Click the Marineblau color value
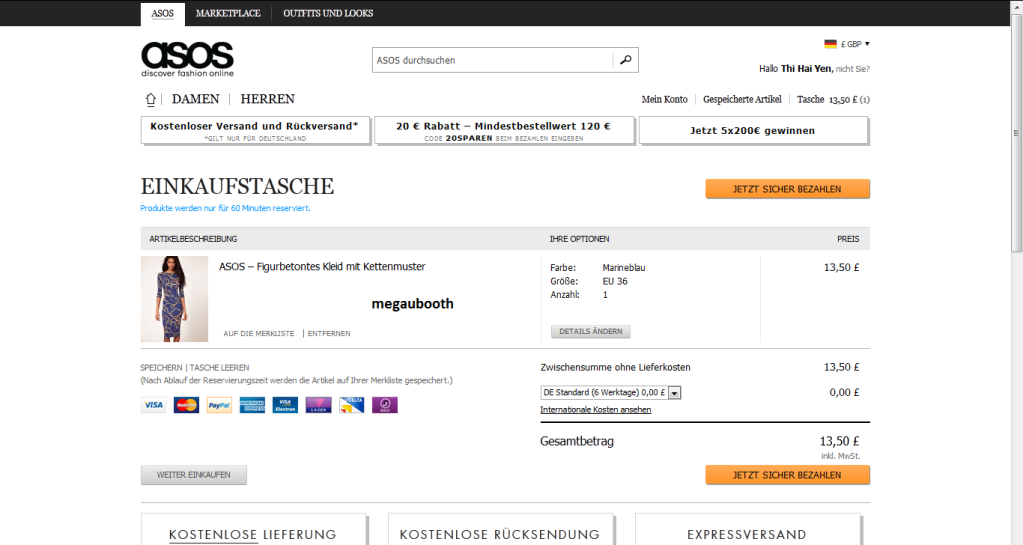This screenshot has height=545, width=1023. 624,268
